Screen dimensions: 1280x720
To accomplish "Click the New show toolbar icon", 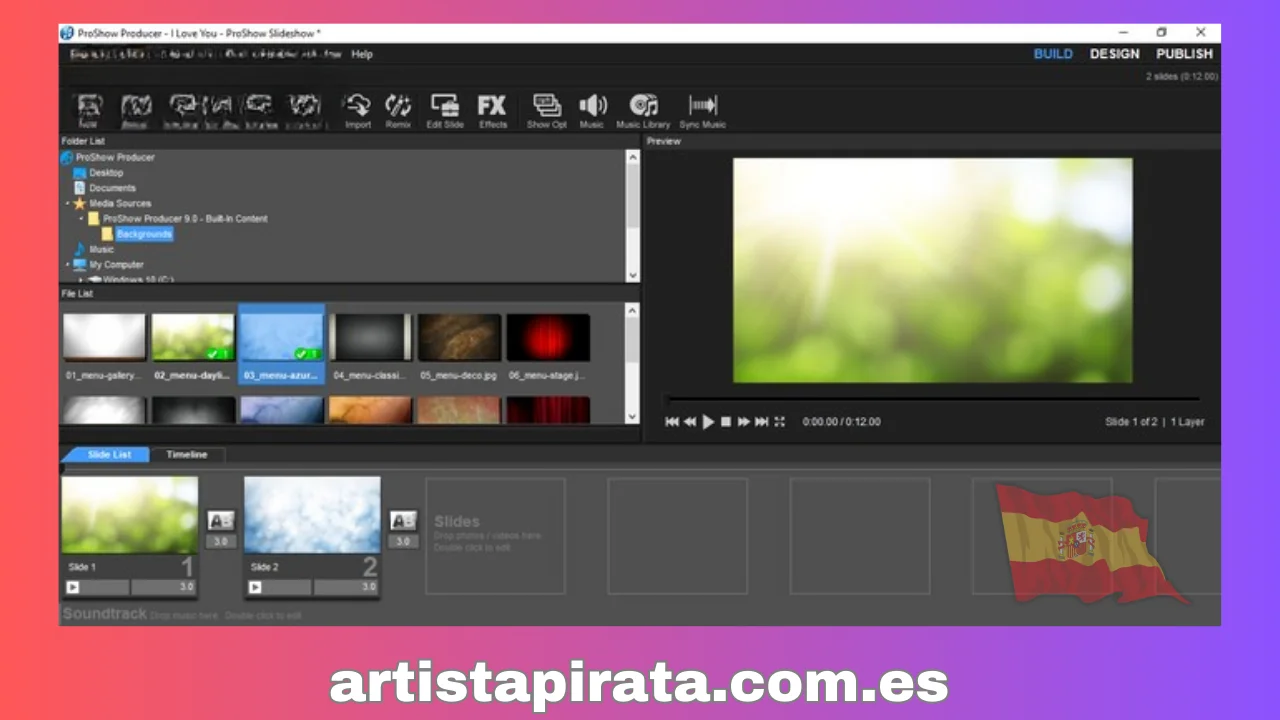I will (89, 110).
